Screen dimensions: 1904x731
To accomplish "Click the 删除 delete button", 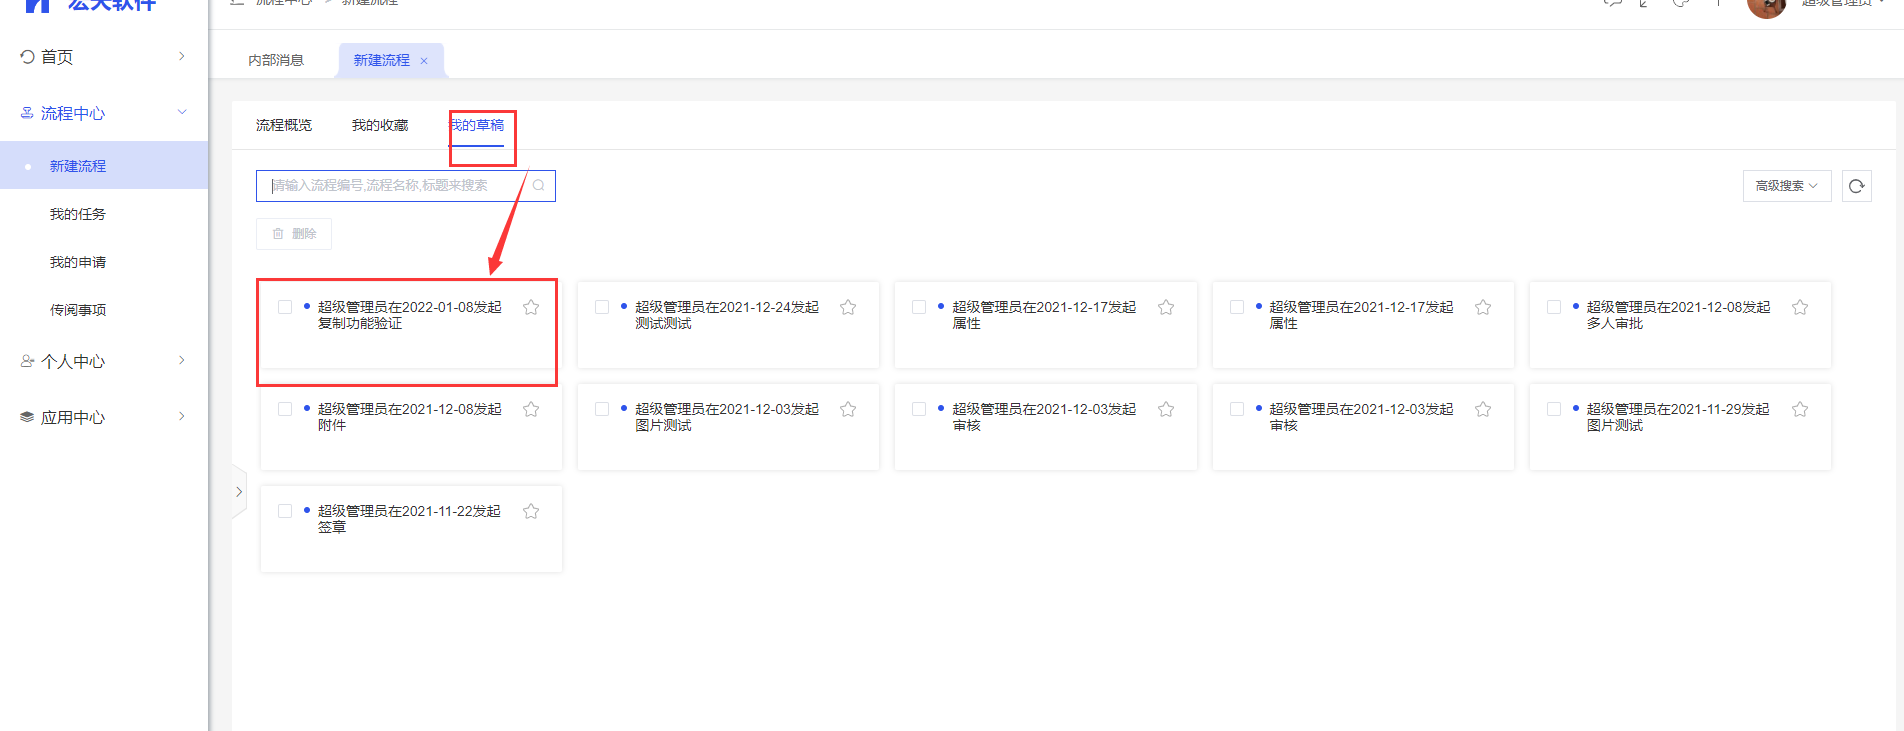I will point(294,234).
